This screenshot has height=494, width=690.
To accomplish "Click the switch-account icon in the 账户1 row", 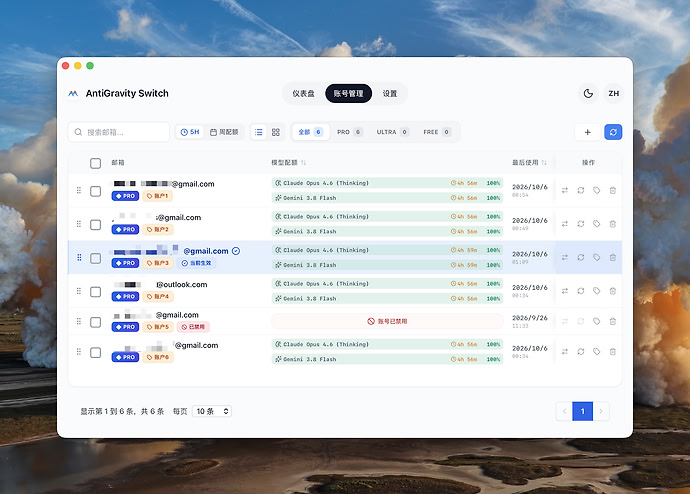I will 565,190.
